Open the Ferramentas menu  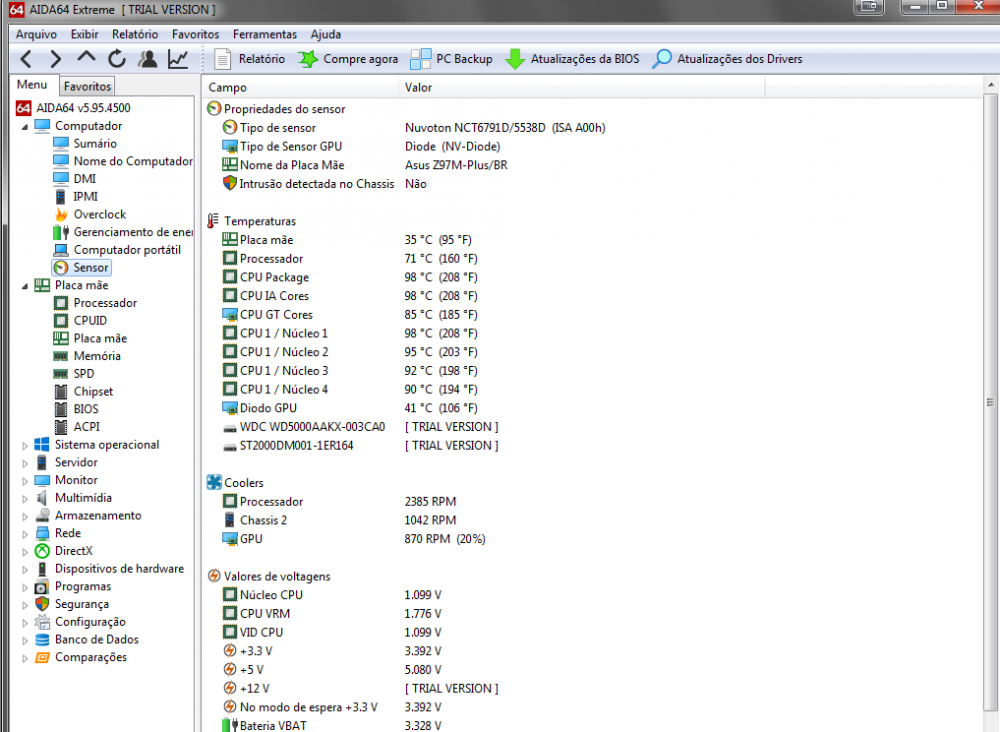point(264,34)
